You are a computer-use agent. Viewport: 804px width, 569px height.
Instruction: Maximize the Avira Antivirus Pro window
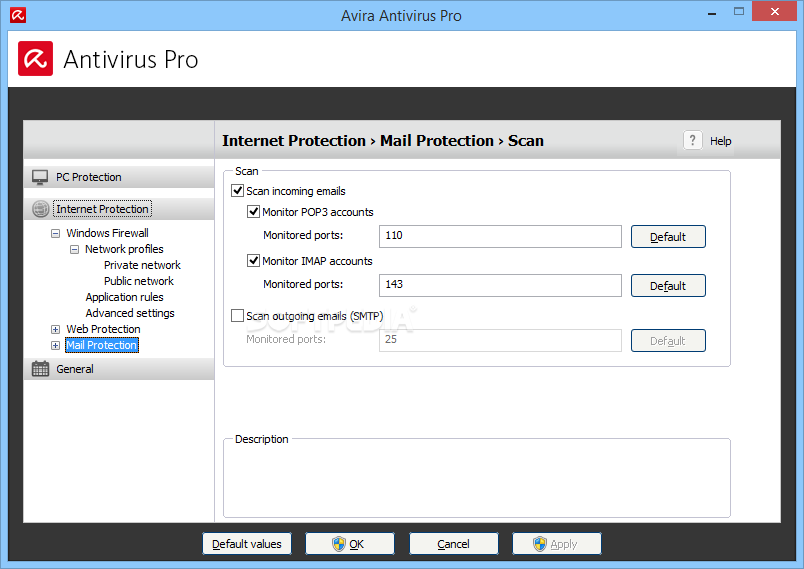pos(738,11)
